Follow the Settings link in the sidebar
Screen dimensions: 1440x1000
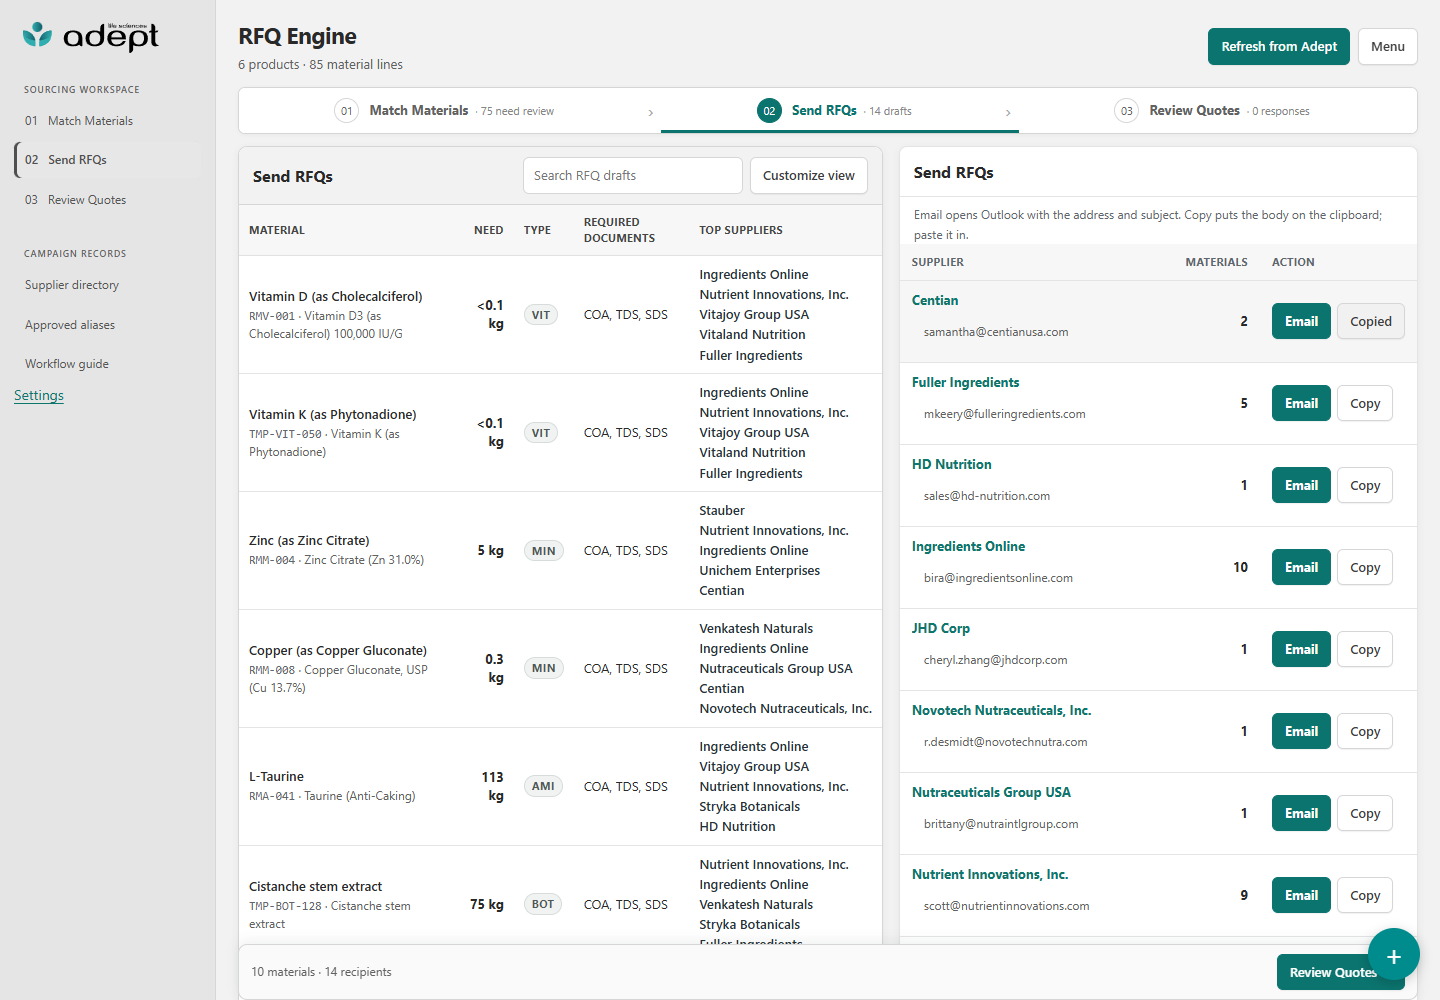(39, 395)
